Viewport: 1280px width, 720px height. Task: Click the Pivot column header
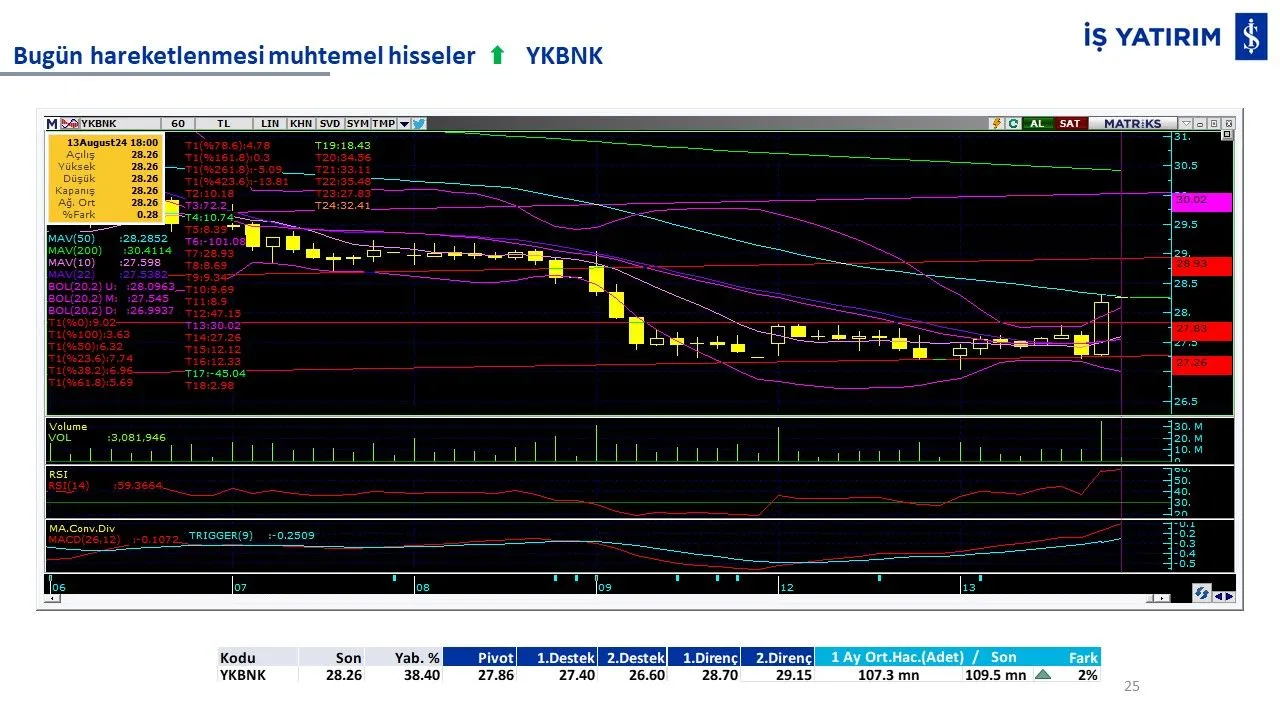coord(480,657)
